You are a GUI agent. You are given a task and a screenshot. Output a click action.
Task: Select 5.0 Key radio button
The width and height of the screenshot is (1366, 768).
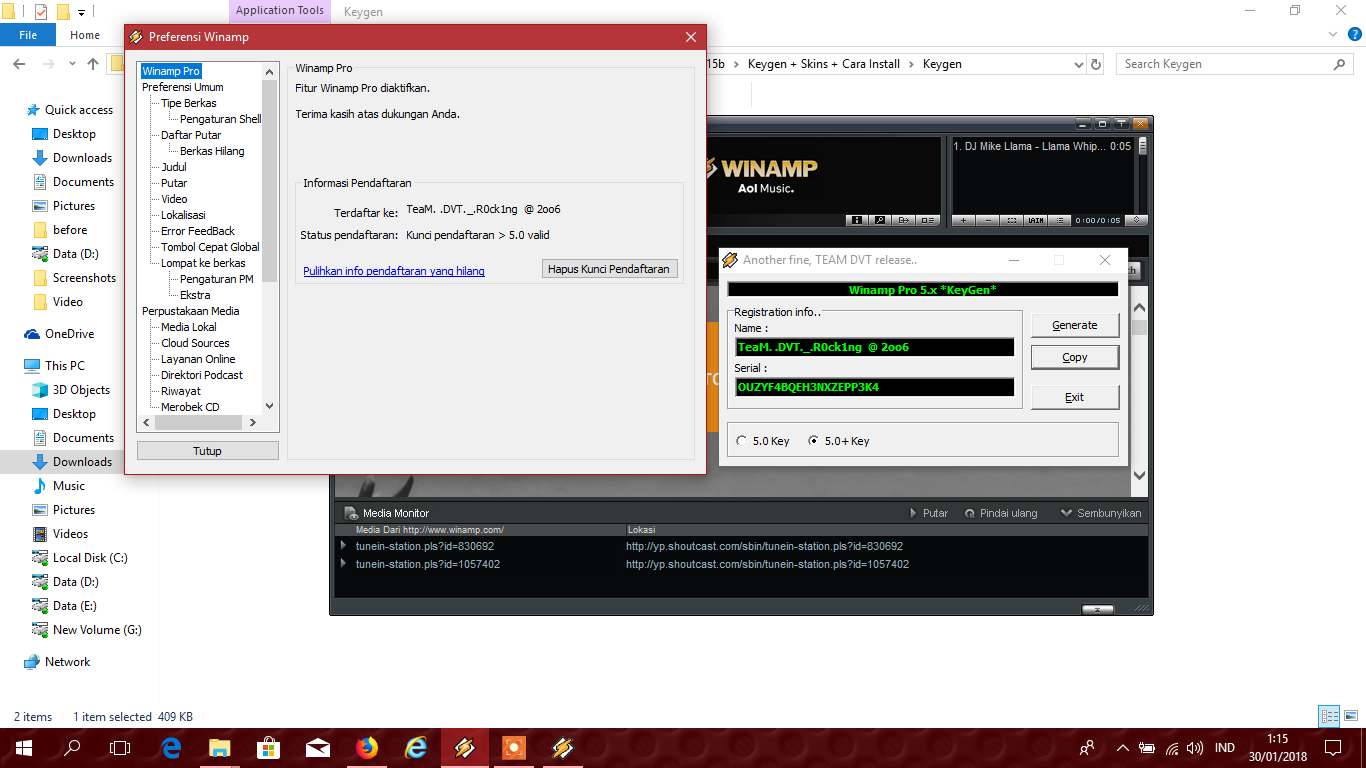coord(741,441)
